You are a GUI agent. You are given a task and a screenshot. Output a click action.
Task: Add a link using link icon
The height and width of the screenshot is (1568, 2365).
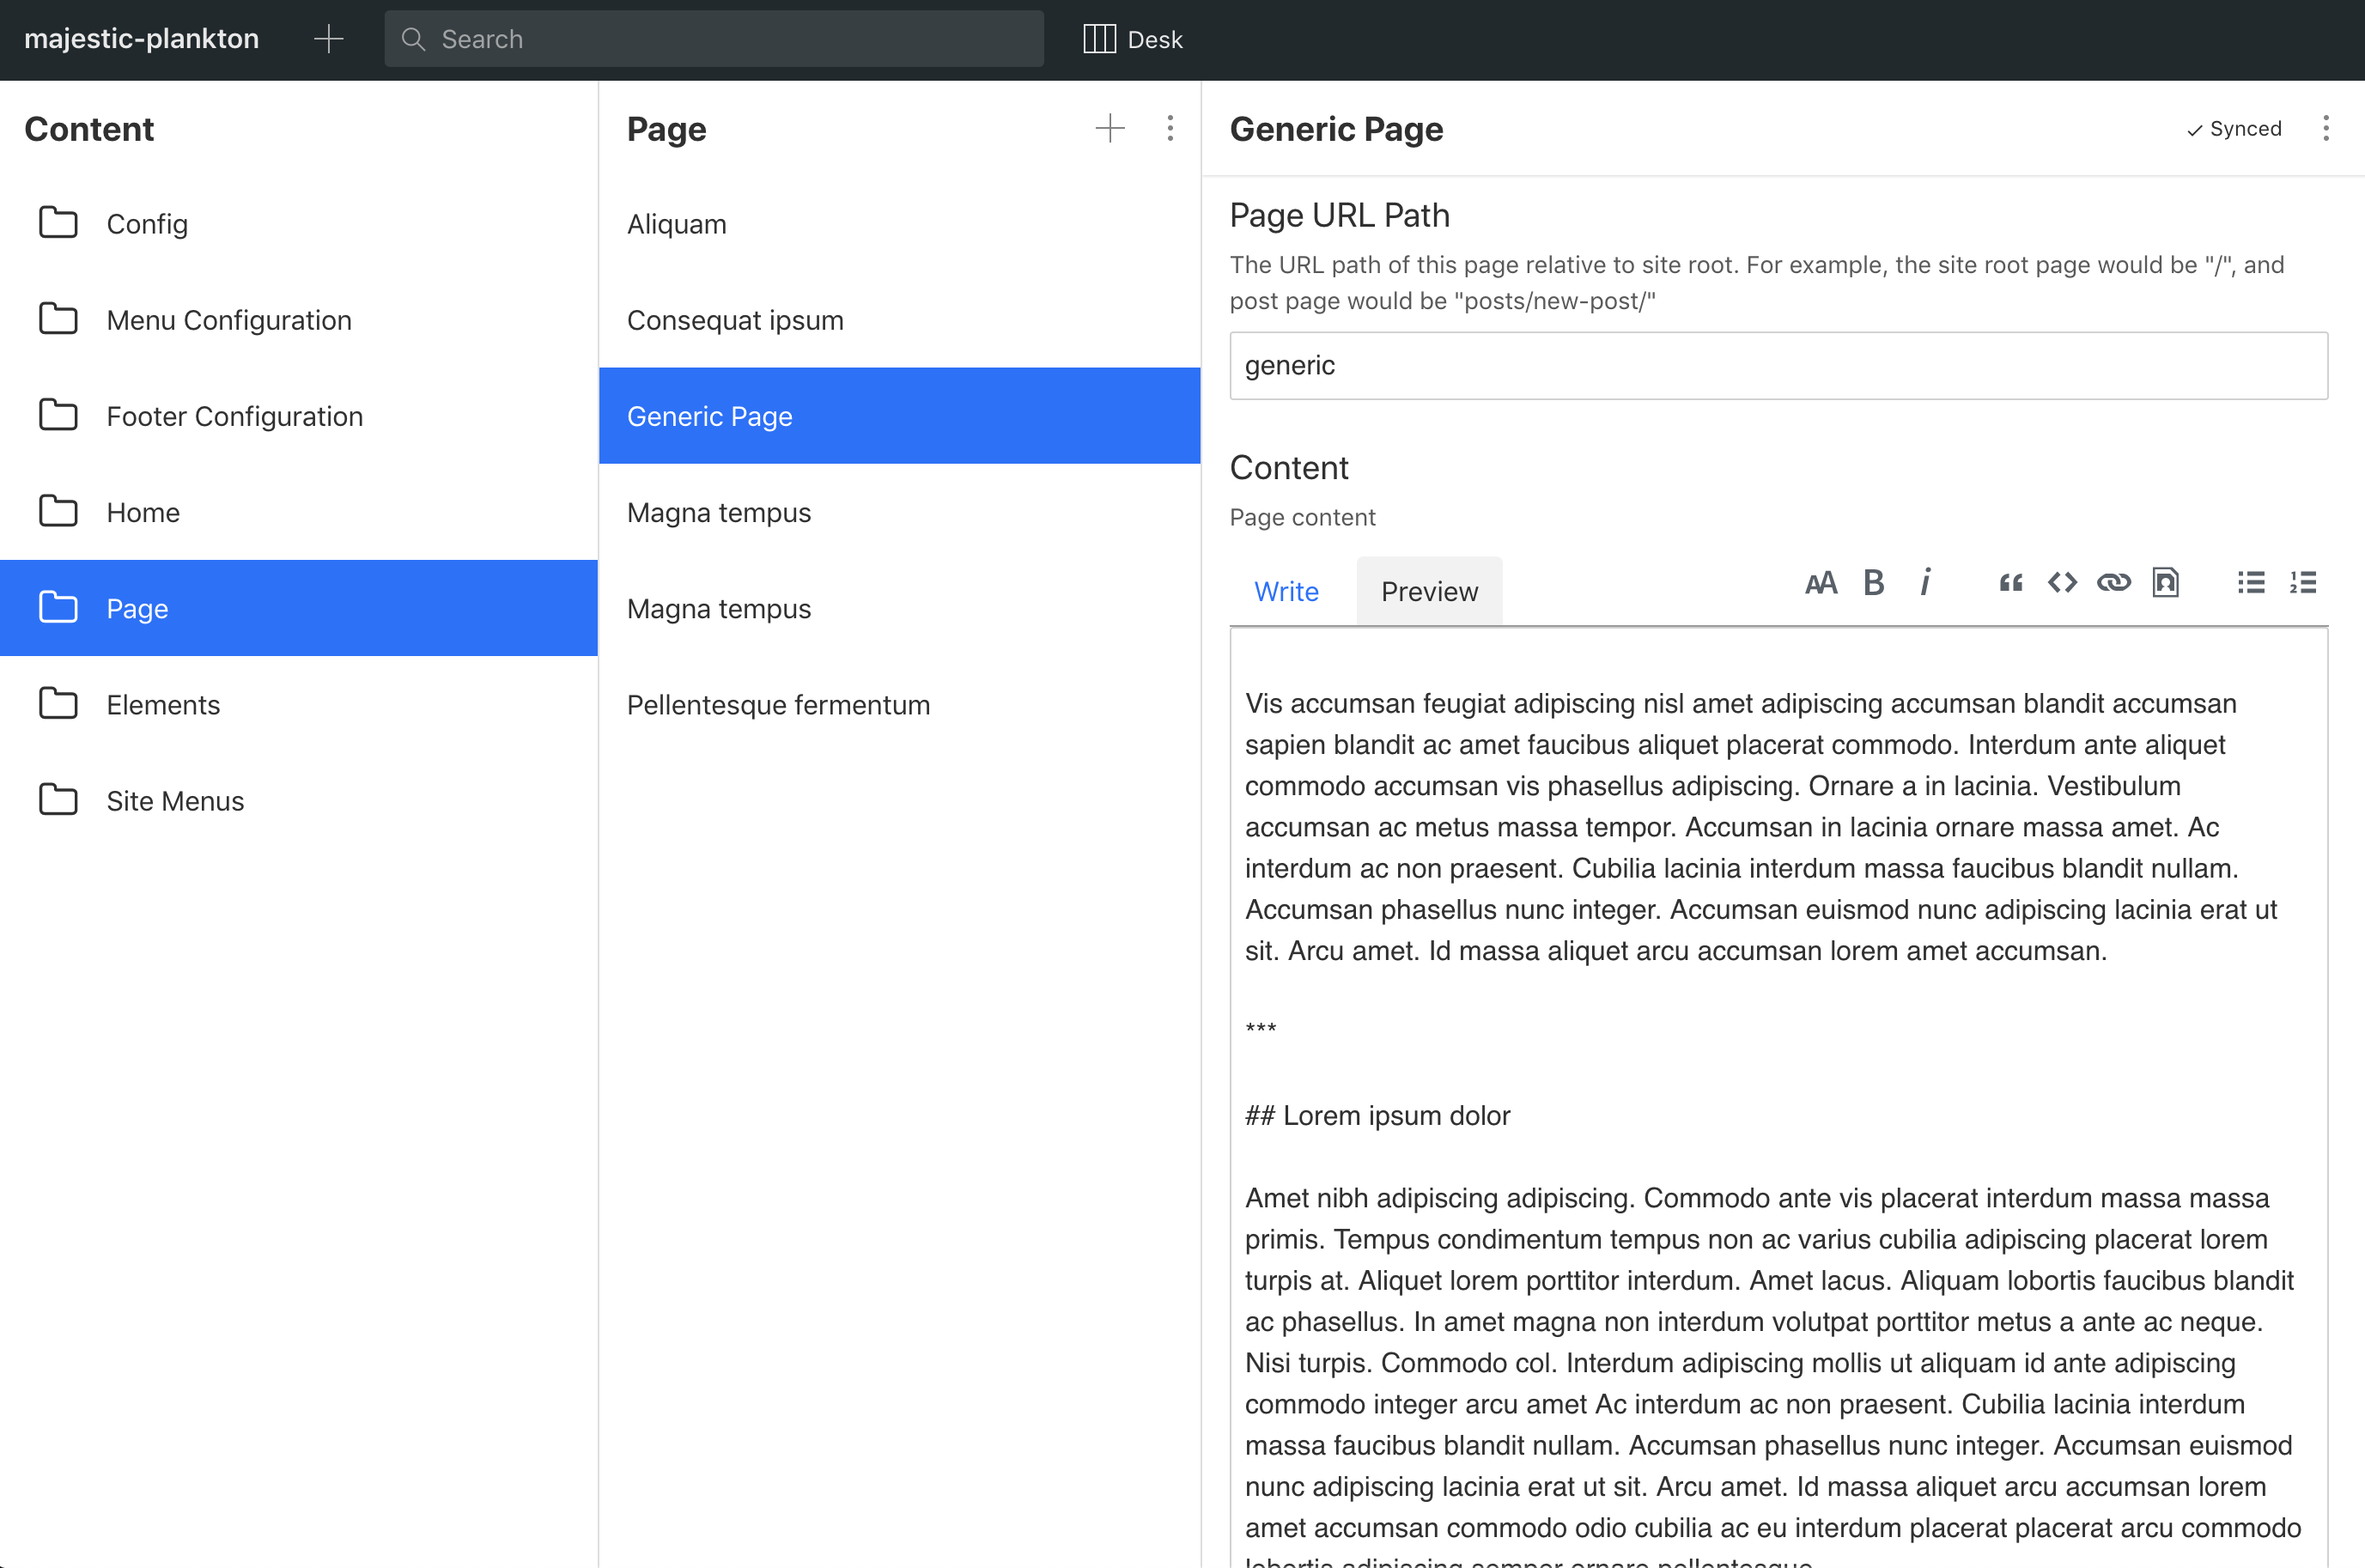click(x=2114, y=583)
